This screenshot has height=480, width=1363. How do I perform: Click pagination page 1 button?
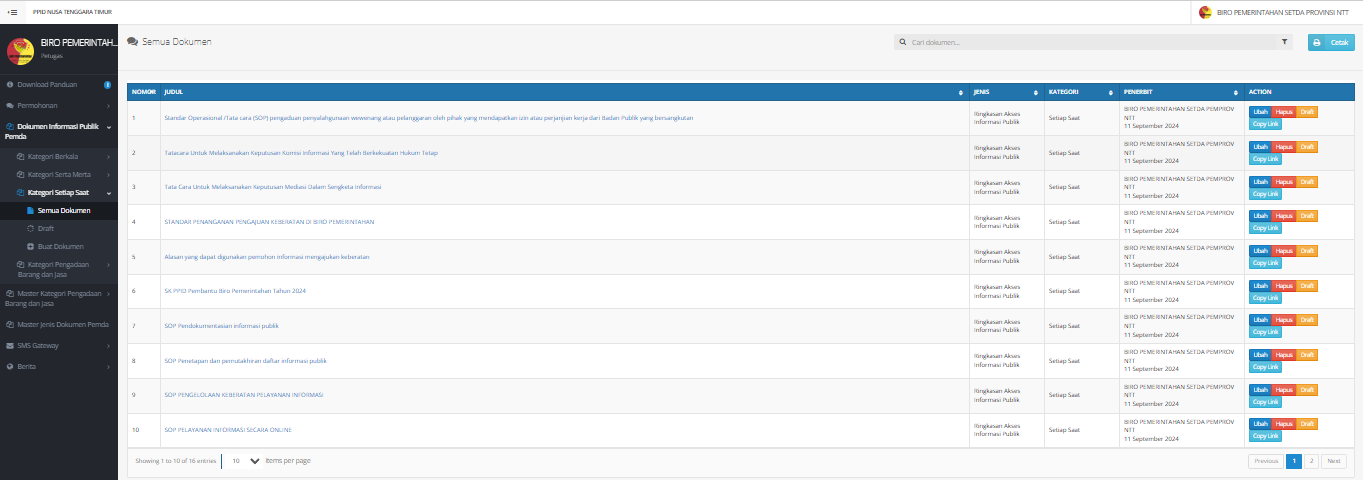click(1294, 461)
